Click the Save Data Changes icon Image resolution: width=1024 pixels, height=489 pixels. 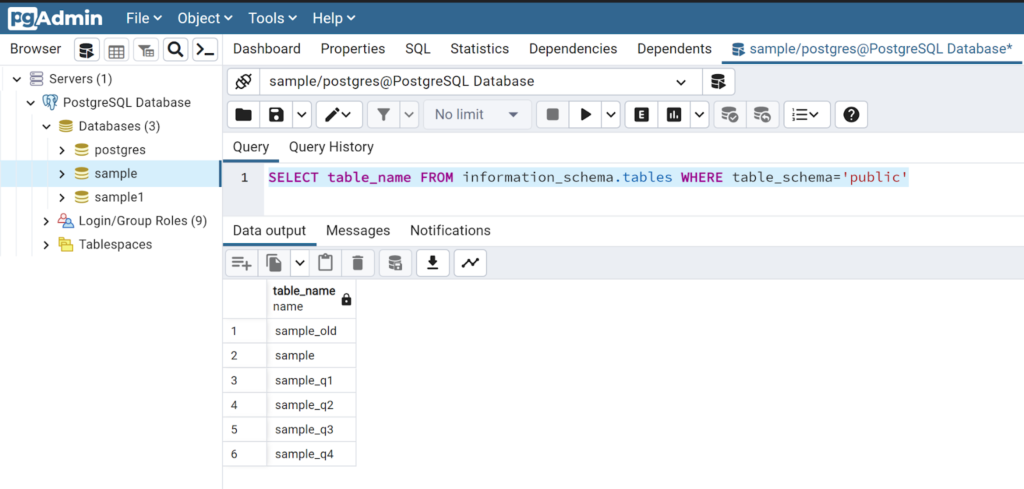(x=395, y=263)
